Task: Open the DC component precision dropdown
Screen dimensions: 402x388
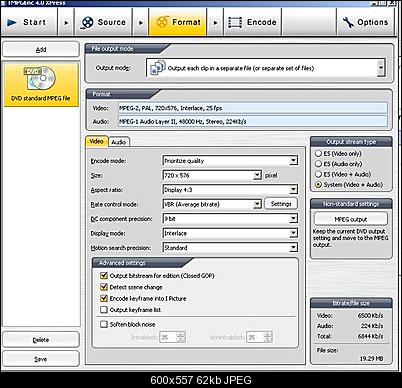Action: [293, 219]
